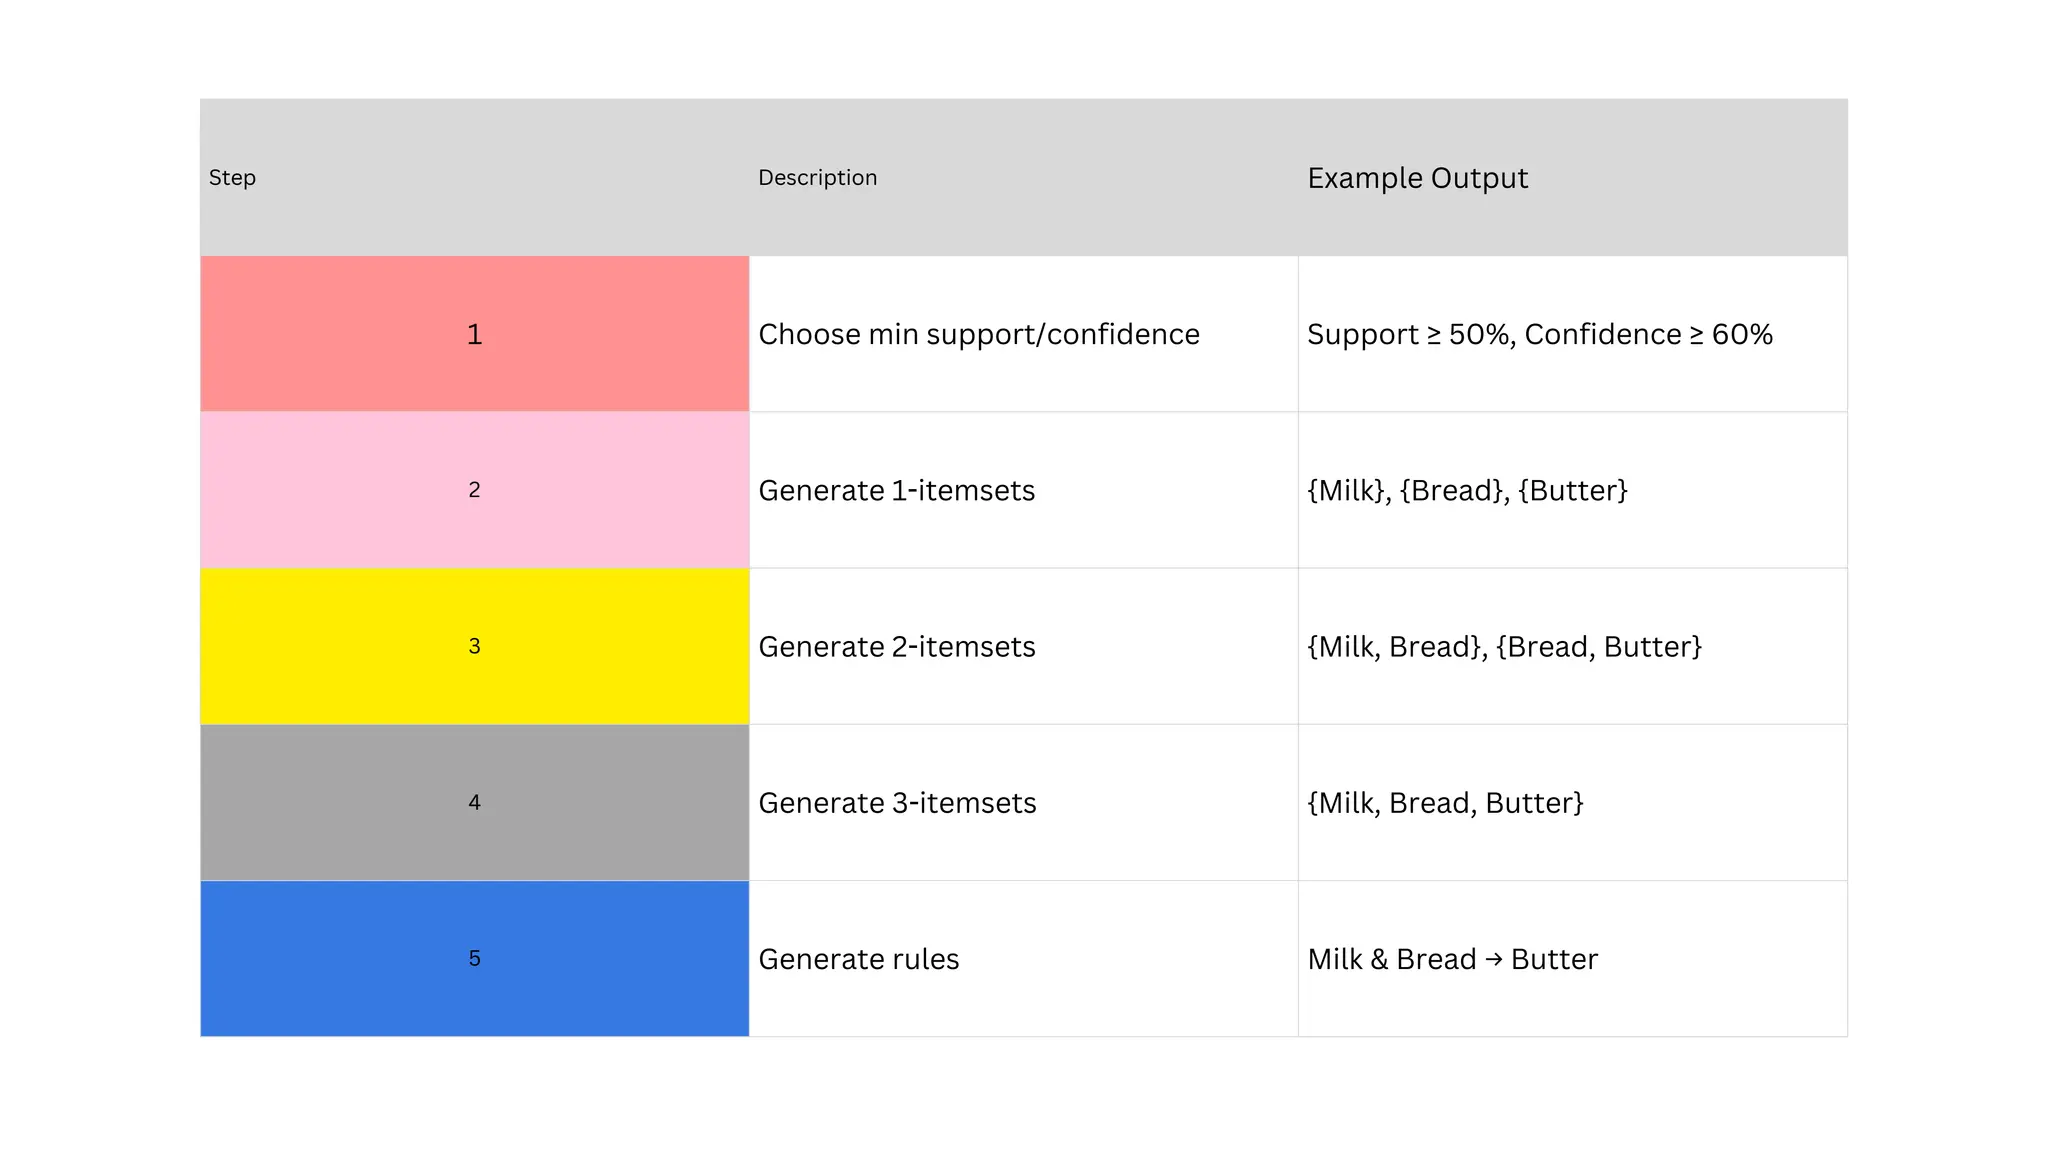Screen dimensions: 2048x1152
Task: Select the '{Milk, Bread}' two-item itemset text
Action: [1396, 646]
